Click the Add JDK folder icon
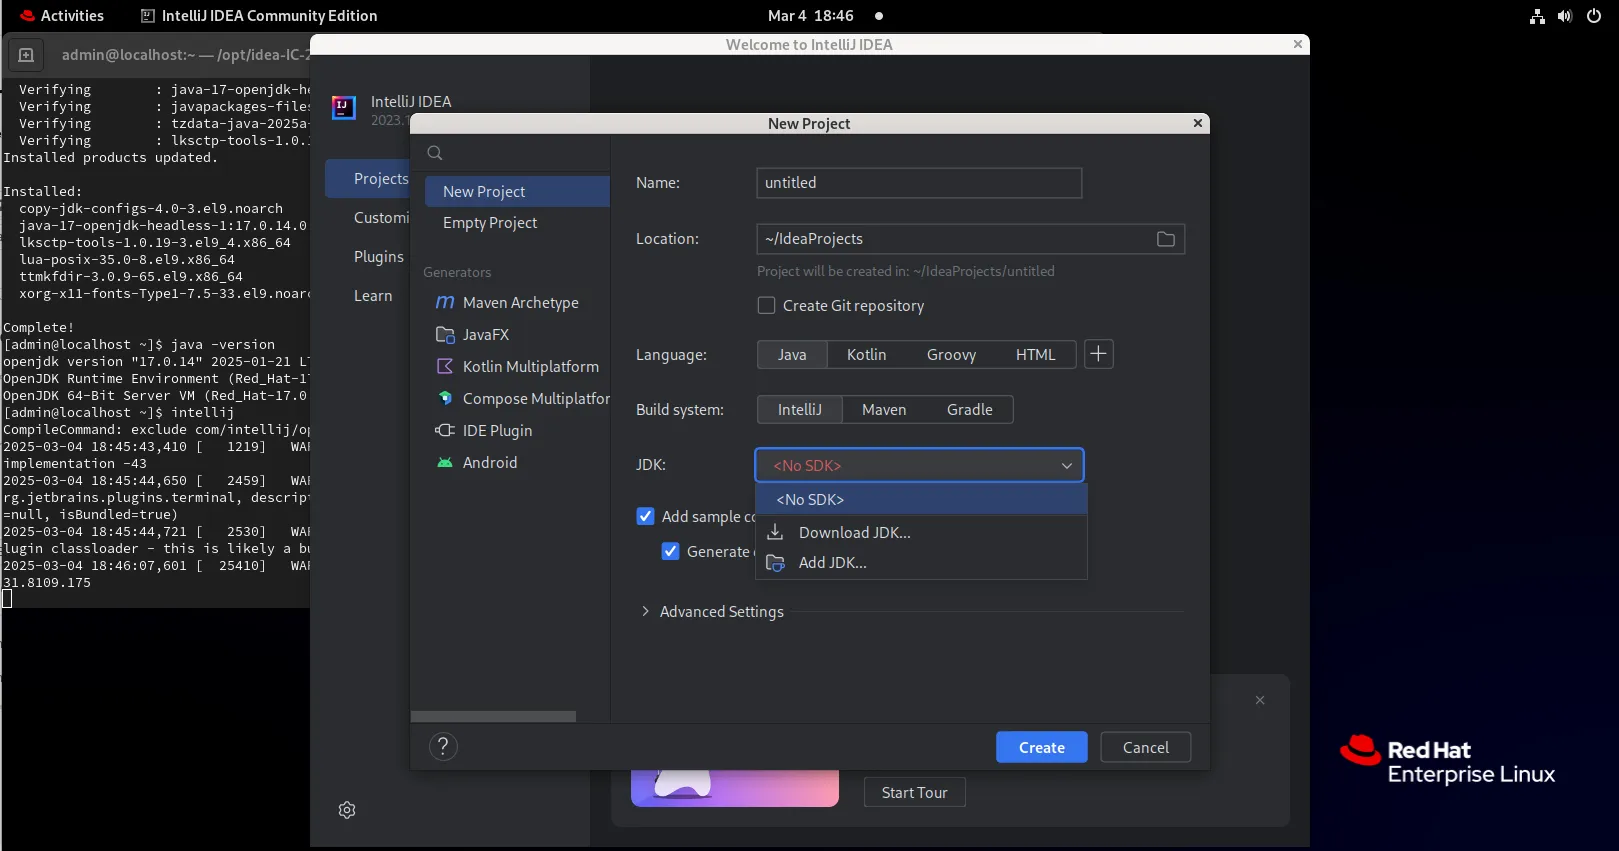 pyautogui.click(x=775, y=563)
